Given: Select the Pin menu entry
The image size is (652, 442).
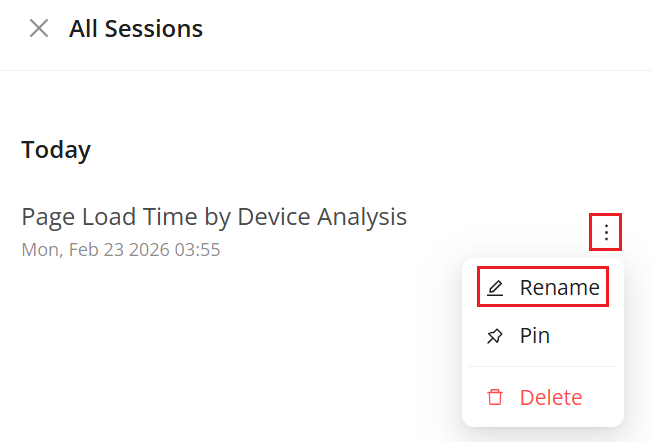Looking at the screenshot, I should click(534, 336).
